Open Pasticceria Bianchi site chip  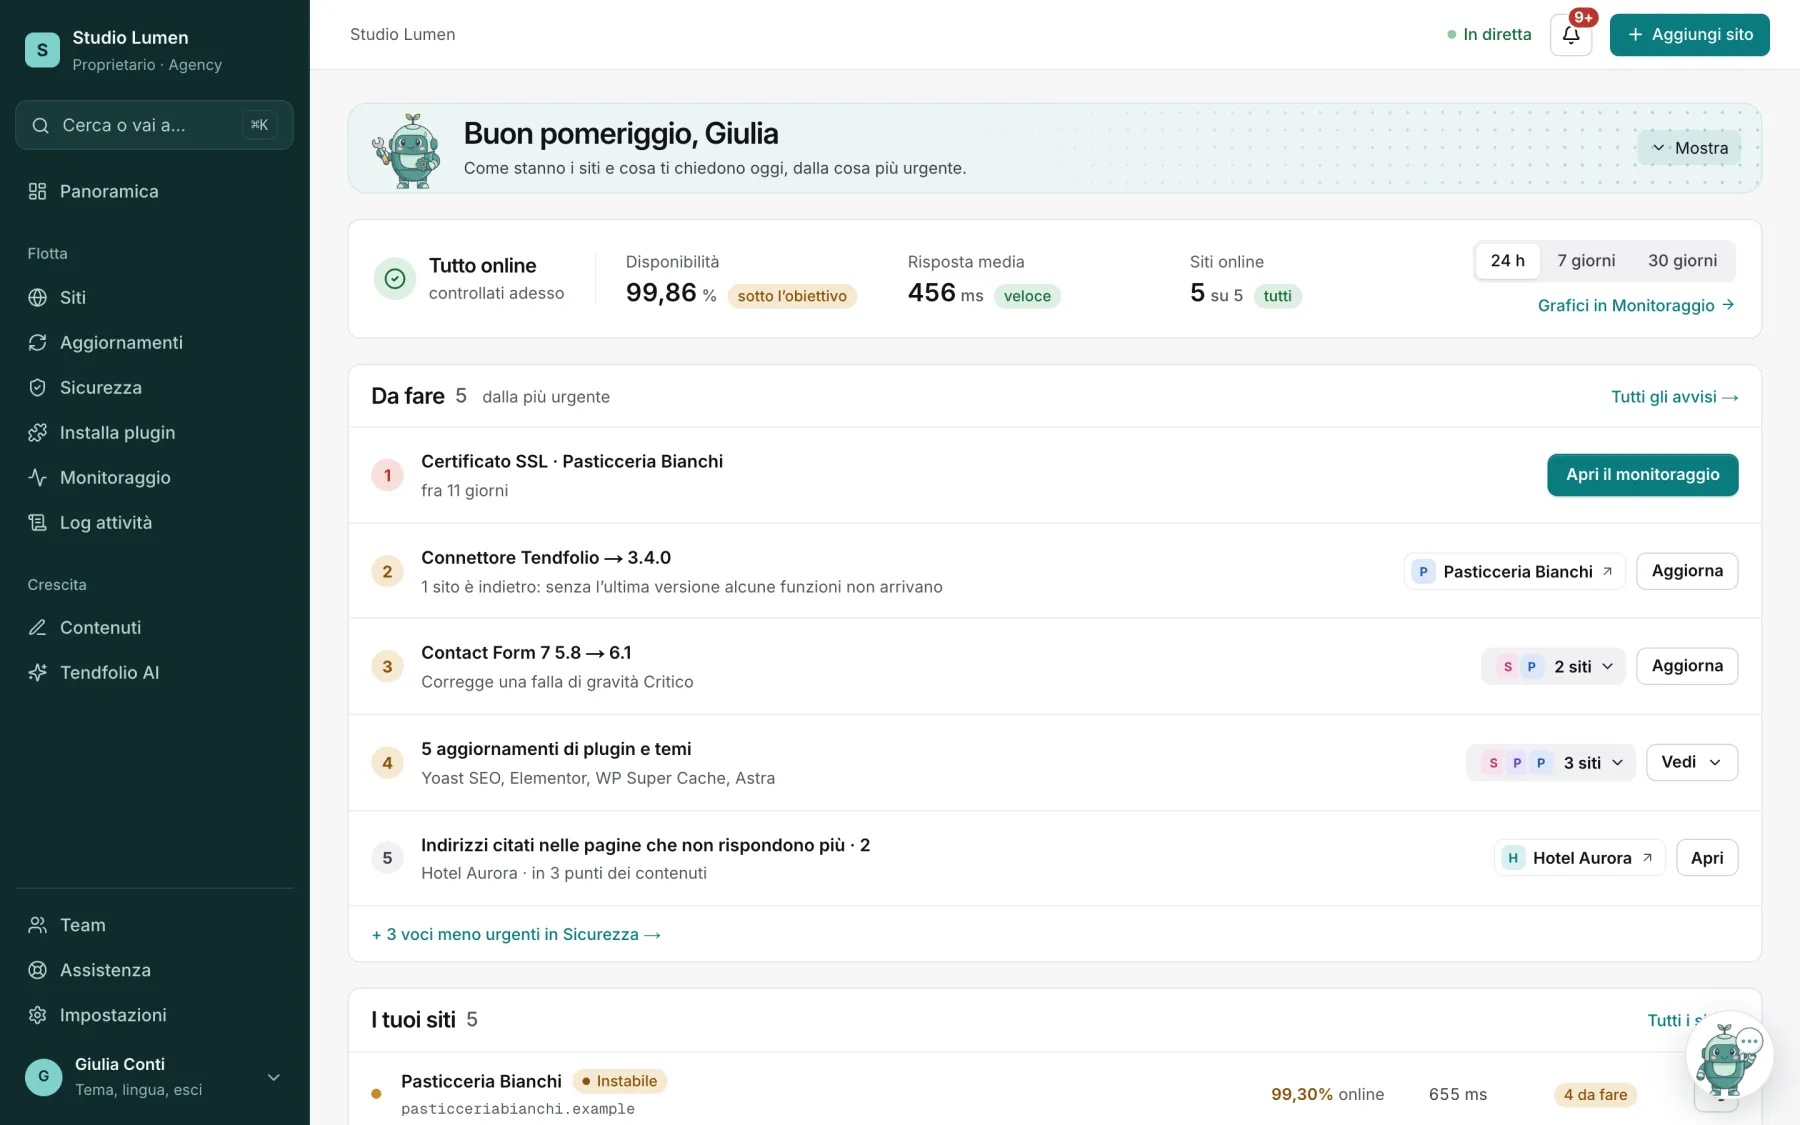(1514, 571)
